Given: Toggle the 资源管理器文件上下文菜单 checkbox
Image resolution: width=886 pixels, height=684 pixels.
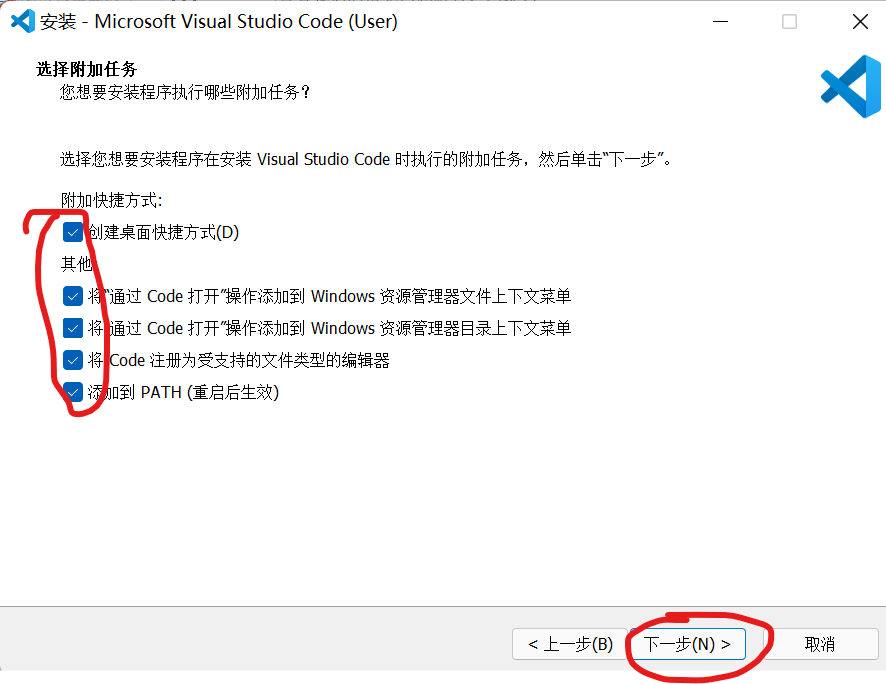Looking at the screenshot, I should click(73, 296).
